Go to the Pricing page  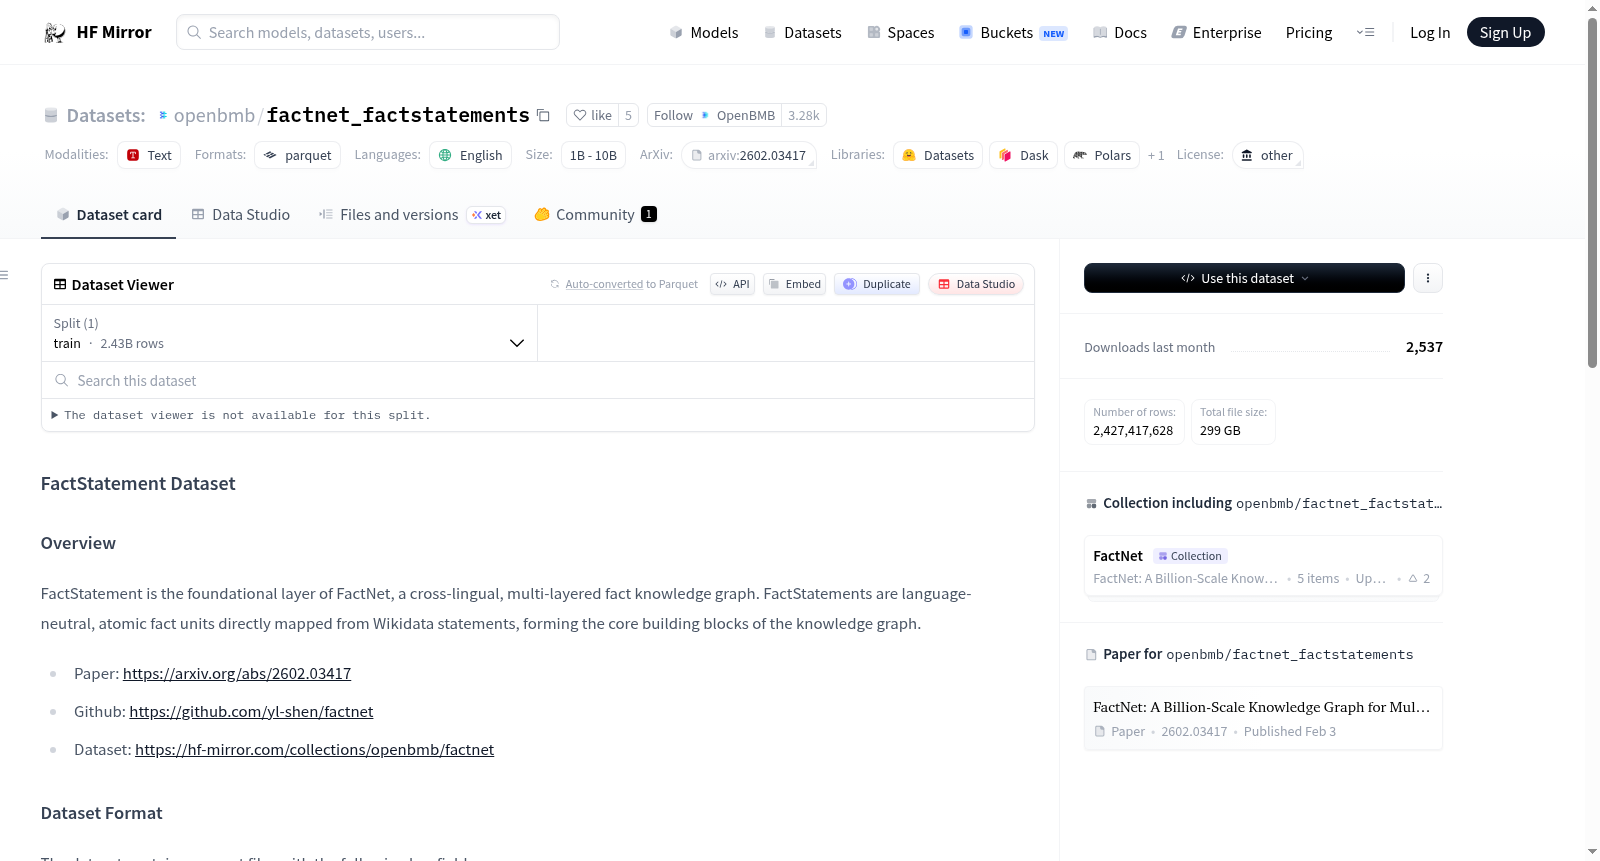pyautogui.click(x=1309, y=32)
